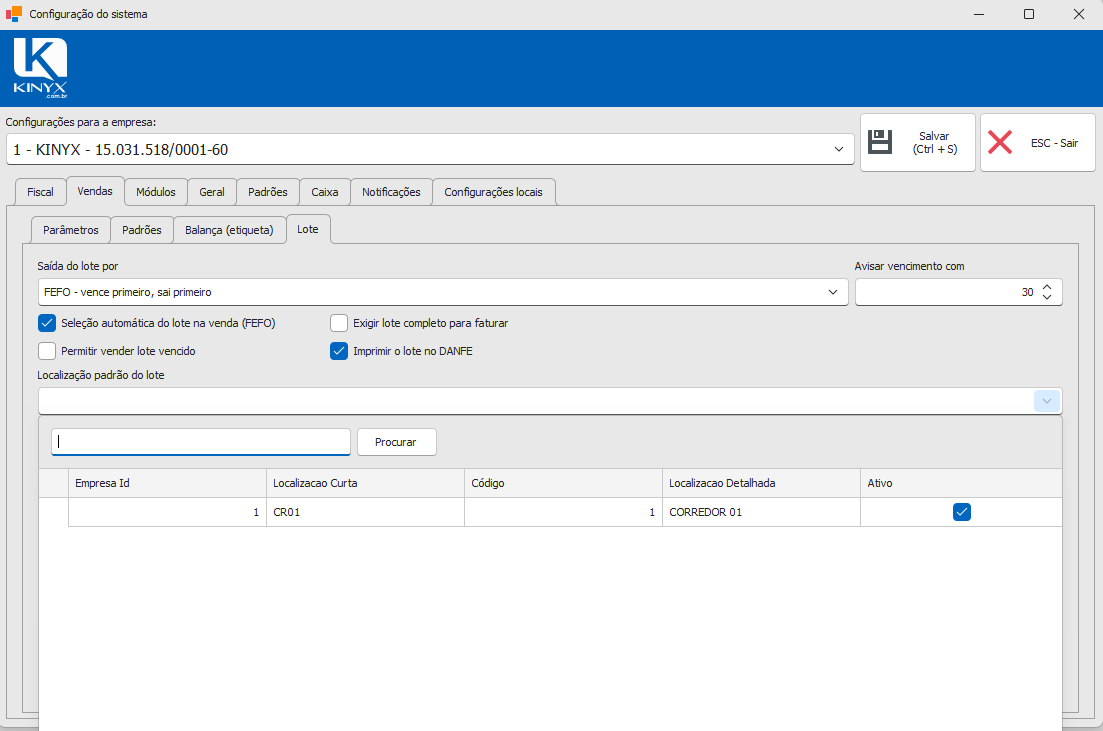Screen dimensions: 1103x731
Task: Open the Caixa tab
Action: [325, 192]
